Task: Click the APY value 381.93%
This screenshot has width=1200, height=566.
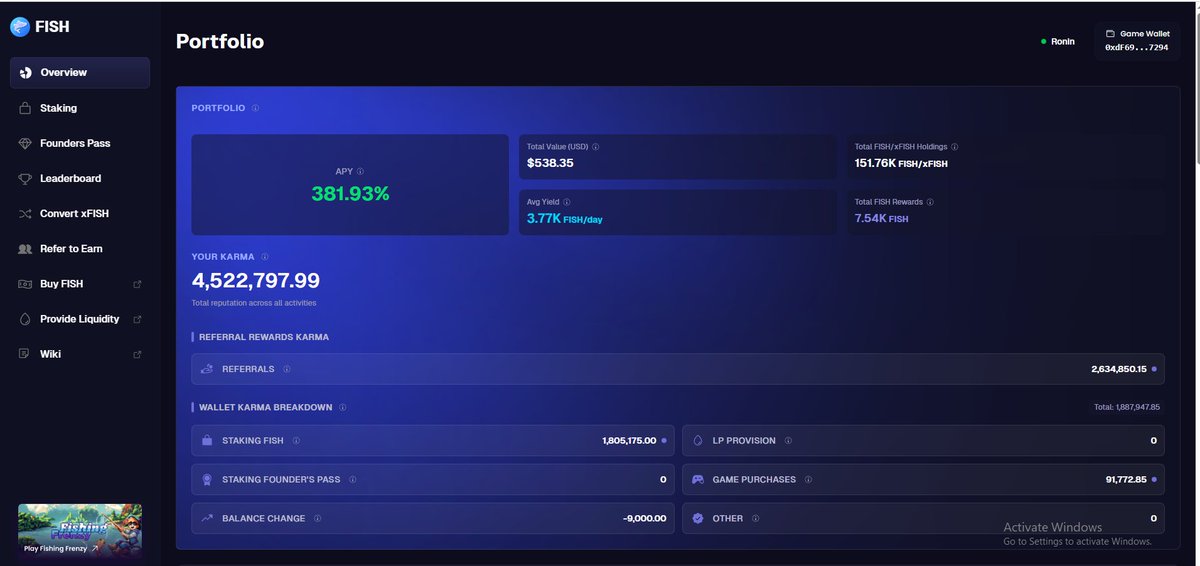Action: (350, 194)
